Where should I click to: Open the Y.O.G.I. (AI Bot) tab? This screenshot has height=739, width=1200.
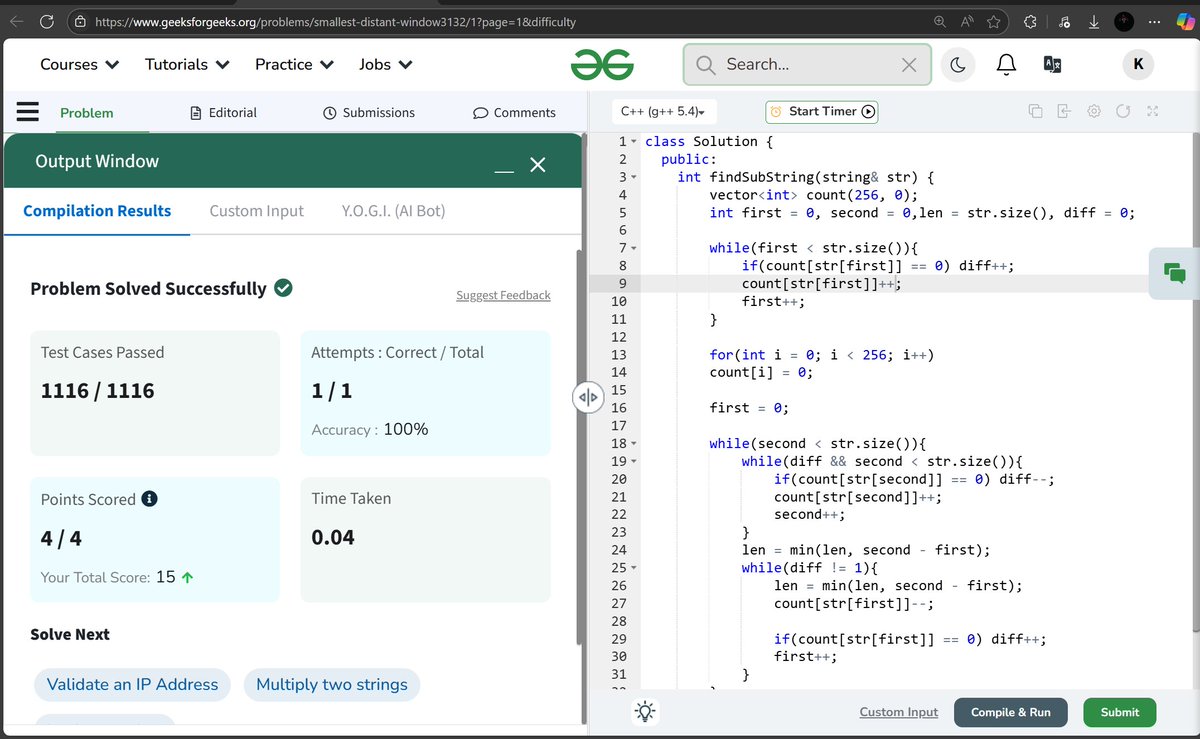(x=393, y=211)
